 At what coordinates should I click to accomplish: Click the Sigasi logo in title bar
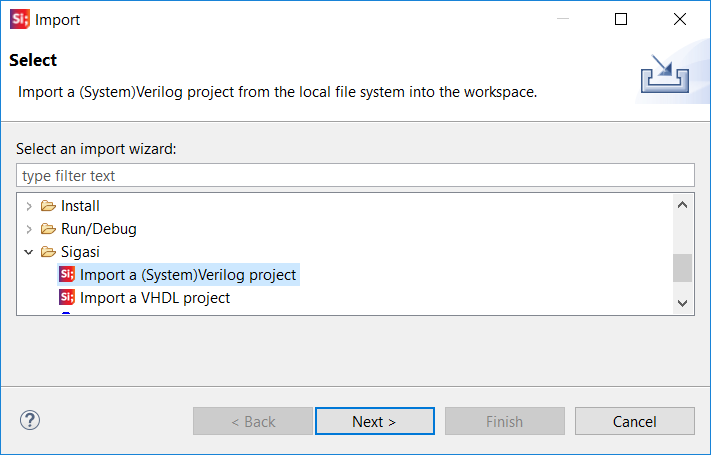click(20, 19)
